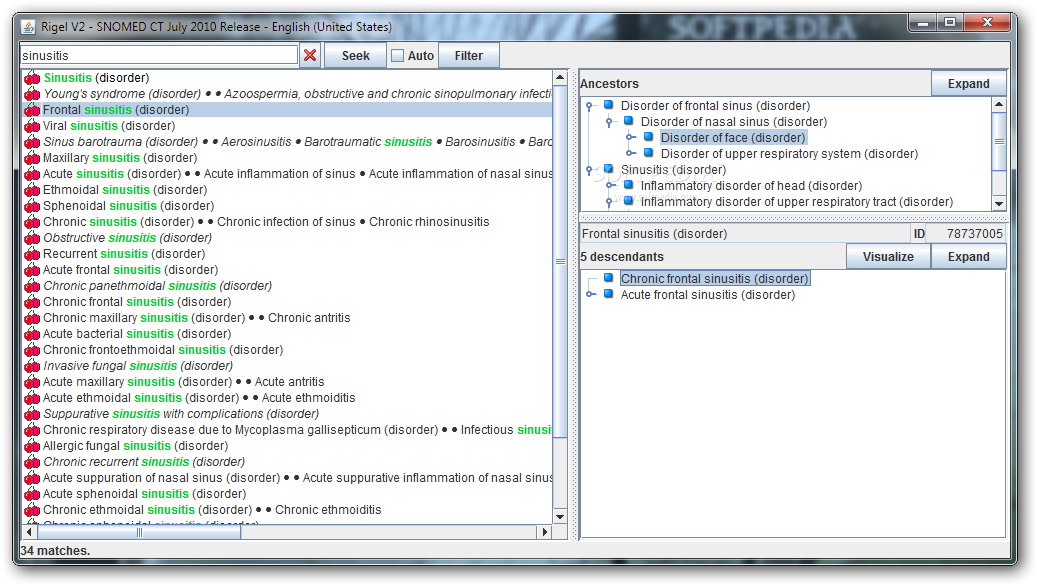This screenshot has width=1038, height=586.
Task: Click the blue square icon of Disorder of nasal sinus
Action: 628,121
